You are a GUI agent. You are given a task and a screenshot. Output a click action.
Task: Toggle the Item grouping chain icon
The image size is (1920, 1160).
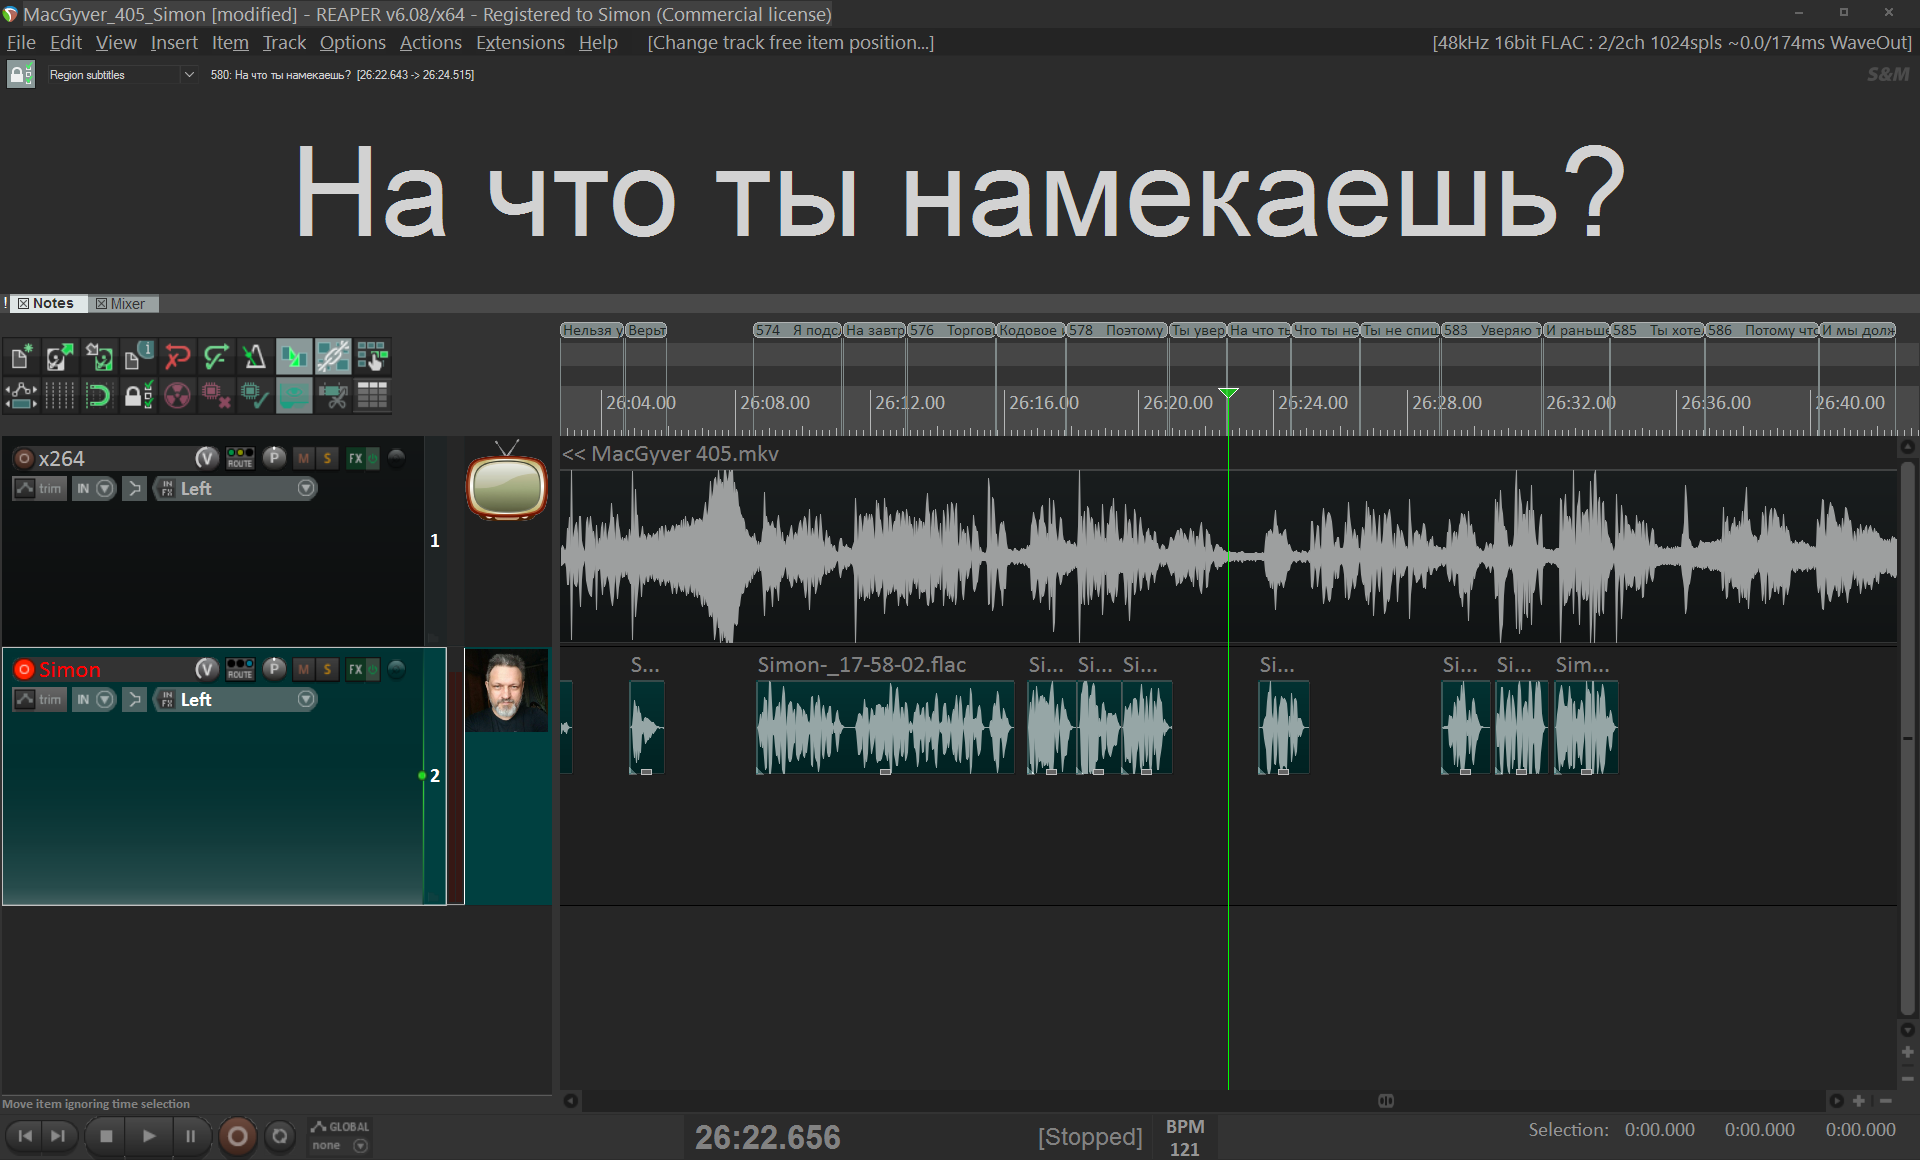333,357
